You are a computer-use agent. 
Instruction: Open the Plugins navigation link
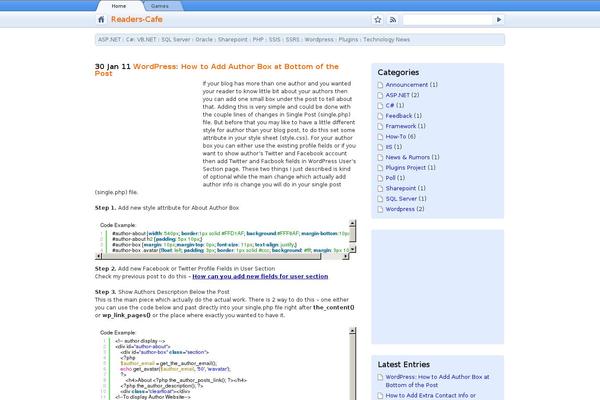pos(348,39)
